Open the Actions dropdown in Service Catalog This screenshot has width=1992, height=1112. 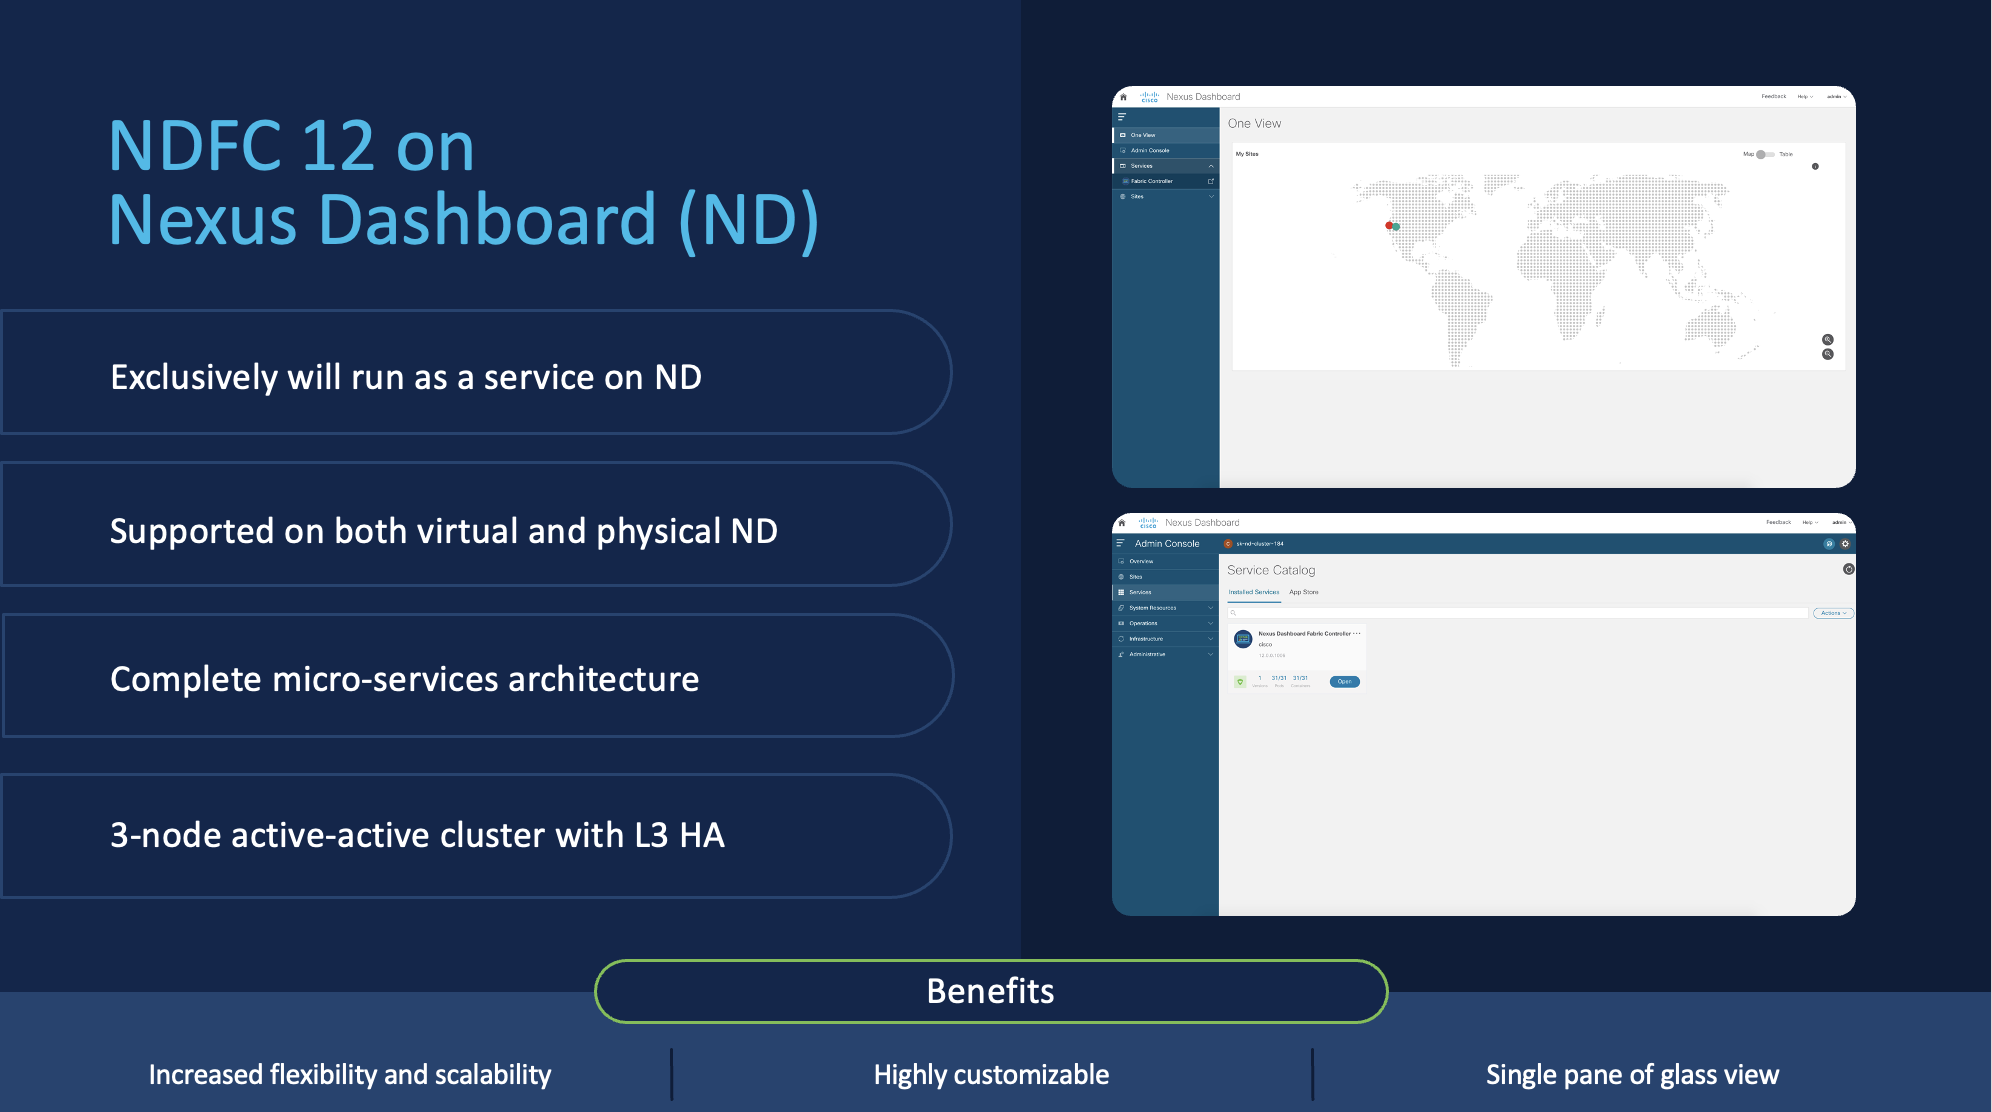pyautogui.click(x=1832, y=613)
